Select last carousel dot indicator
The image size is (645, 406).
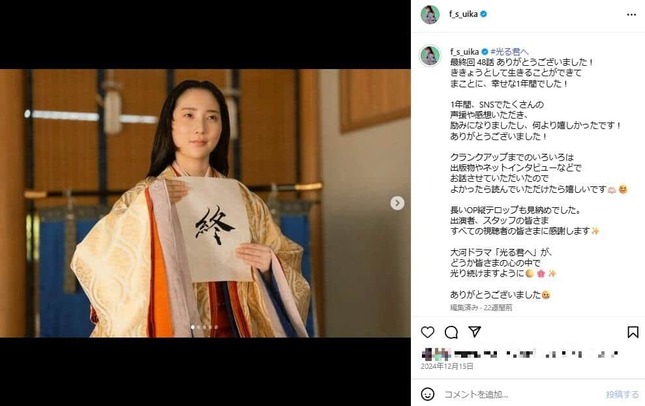coord(216,327)
